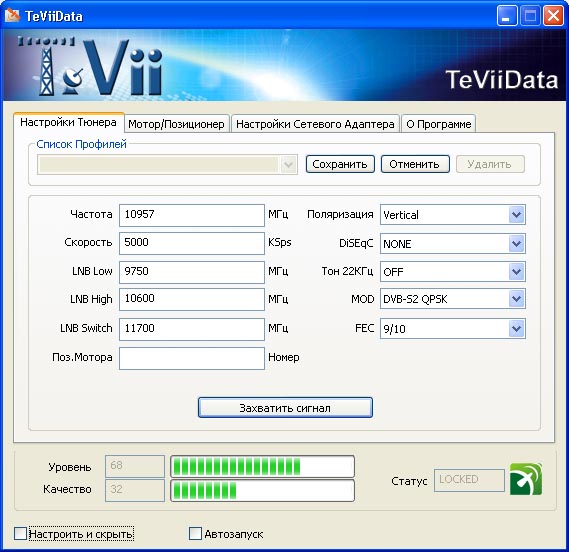The height and width of the screenshot is (552, 569).
Task: Open the Настройки Сетевого Адаптера tab
Action: tap(315, 124)
